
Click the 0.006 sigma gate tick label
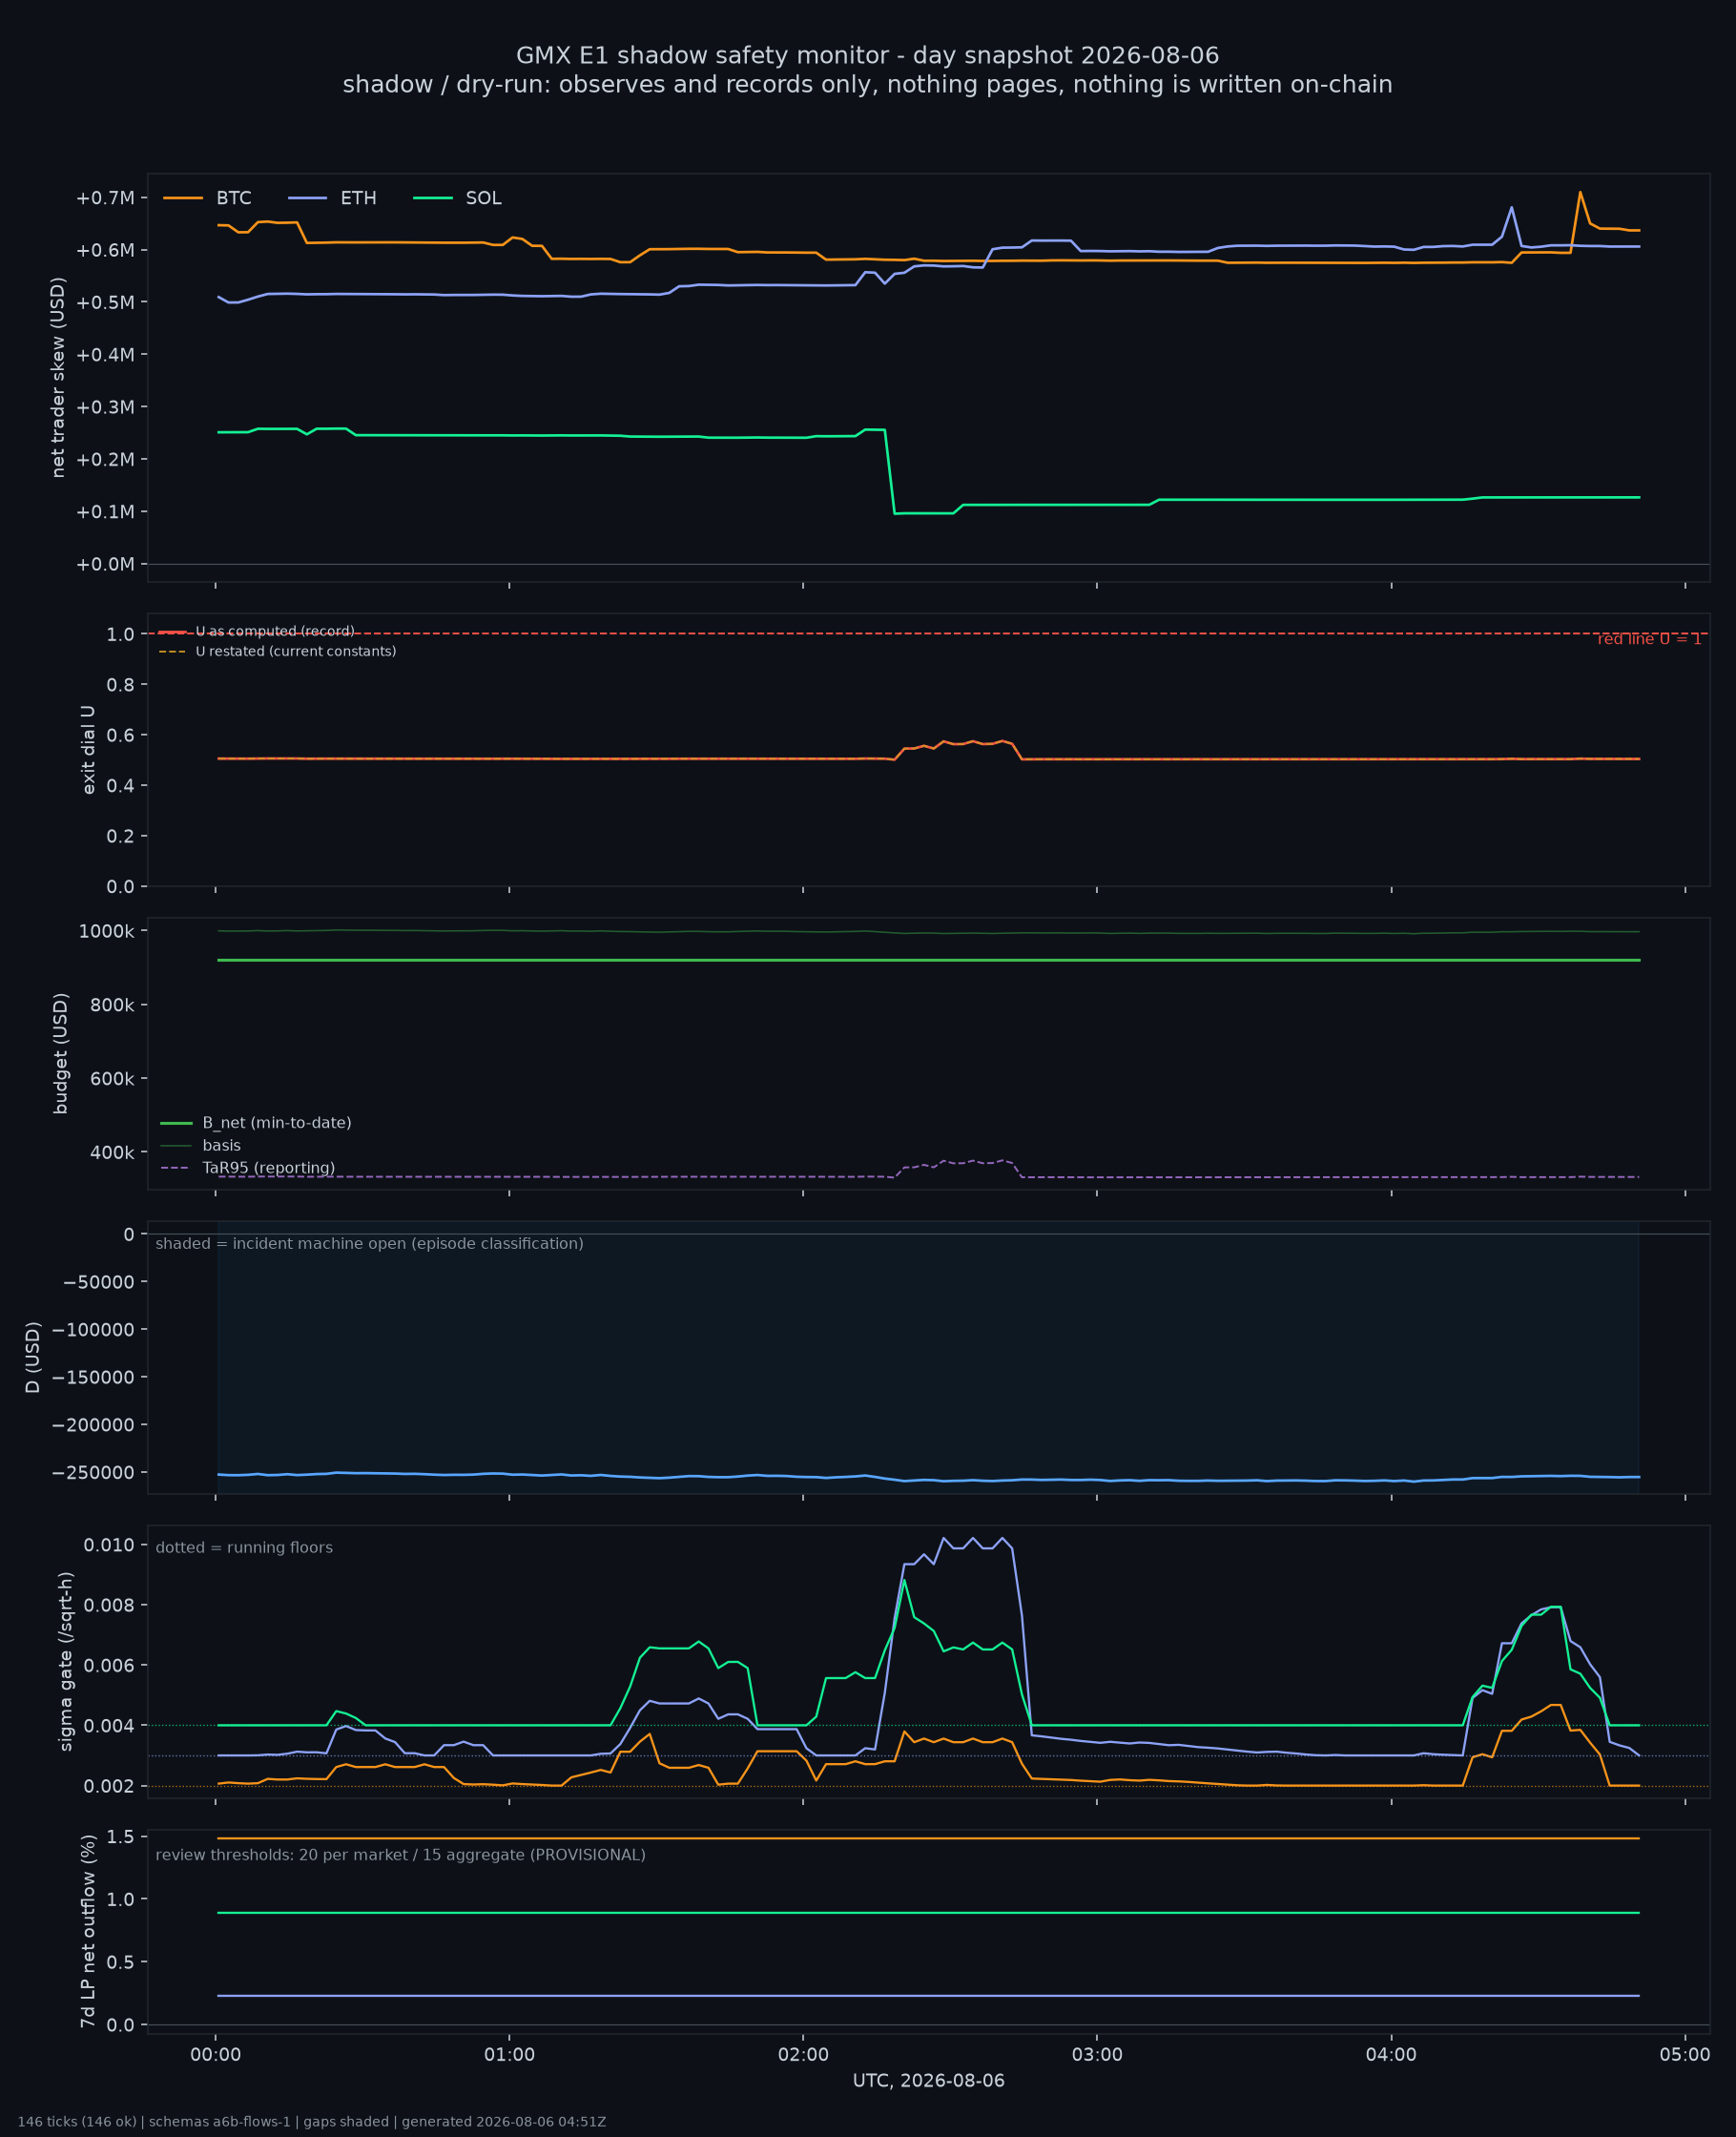109,1666
